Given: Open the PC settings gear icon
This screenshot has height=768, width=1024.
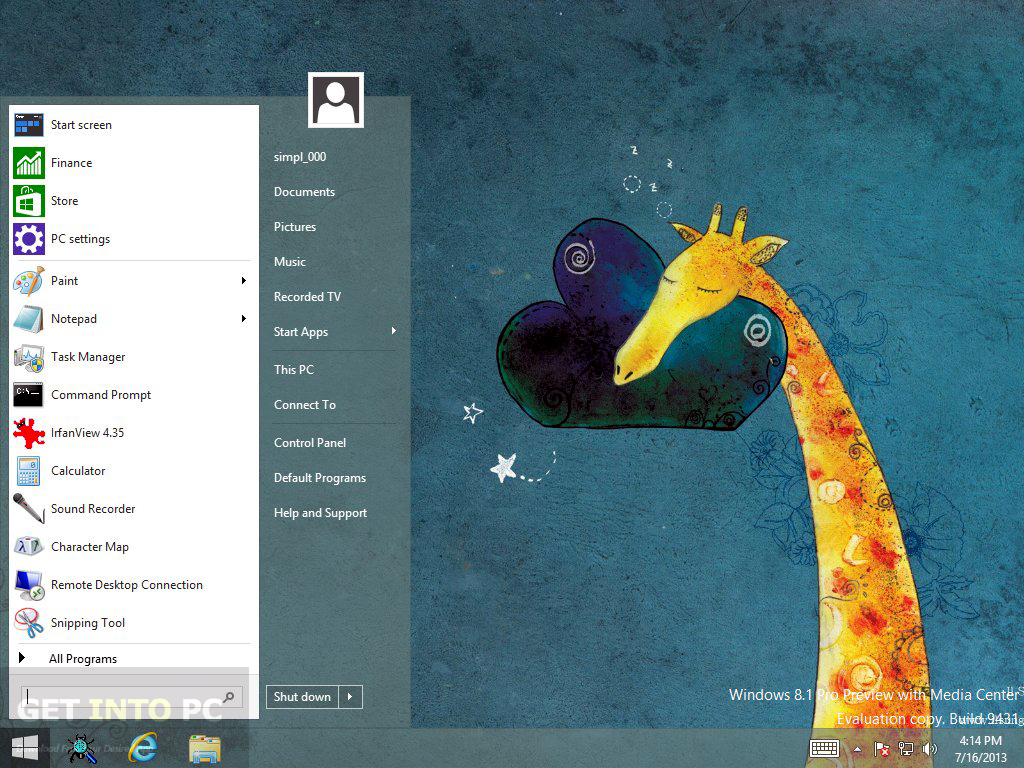Looking at the screenshot, I should [29, 238].
